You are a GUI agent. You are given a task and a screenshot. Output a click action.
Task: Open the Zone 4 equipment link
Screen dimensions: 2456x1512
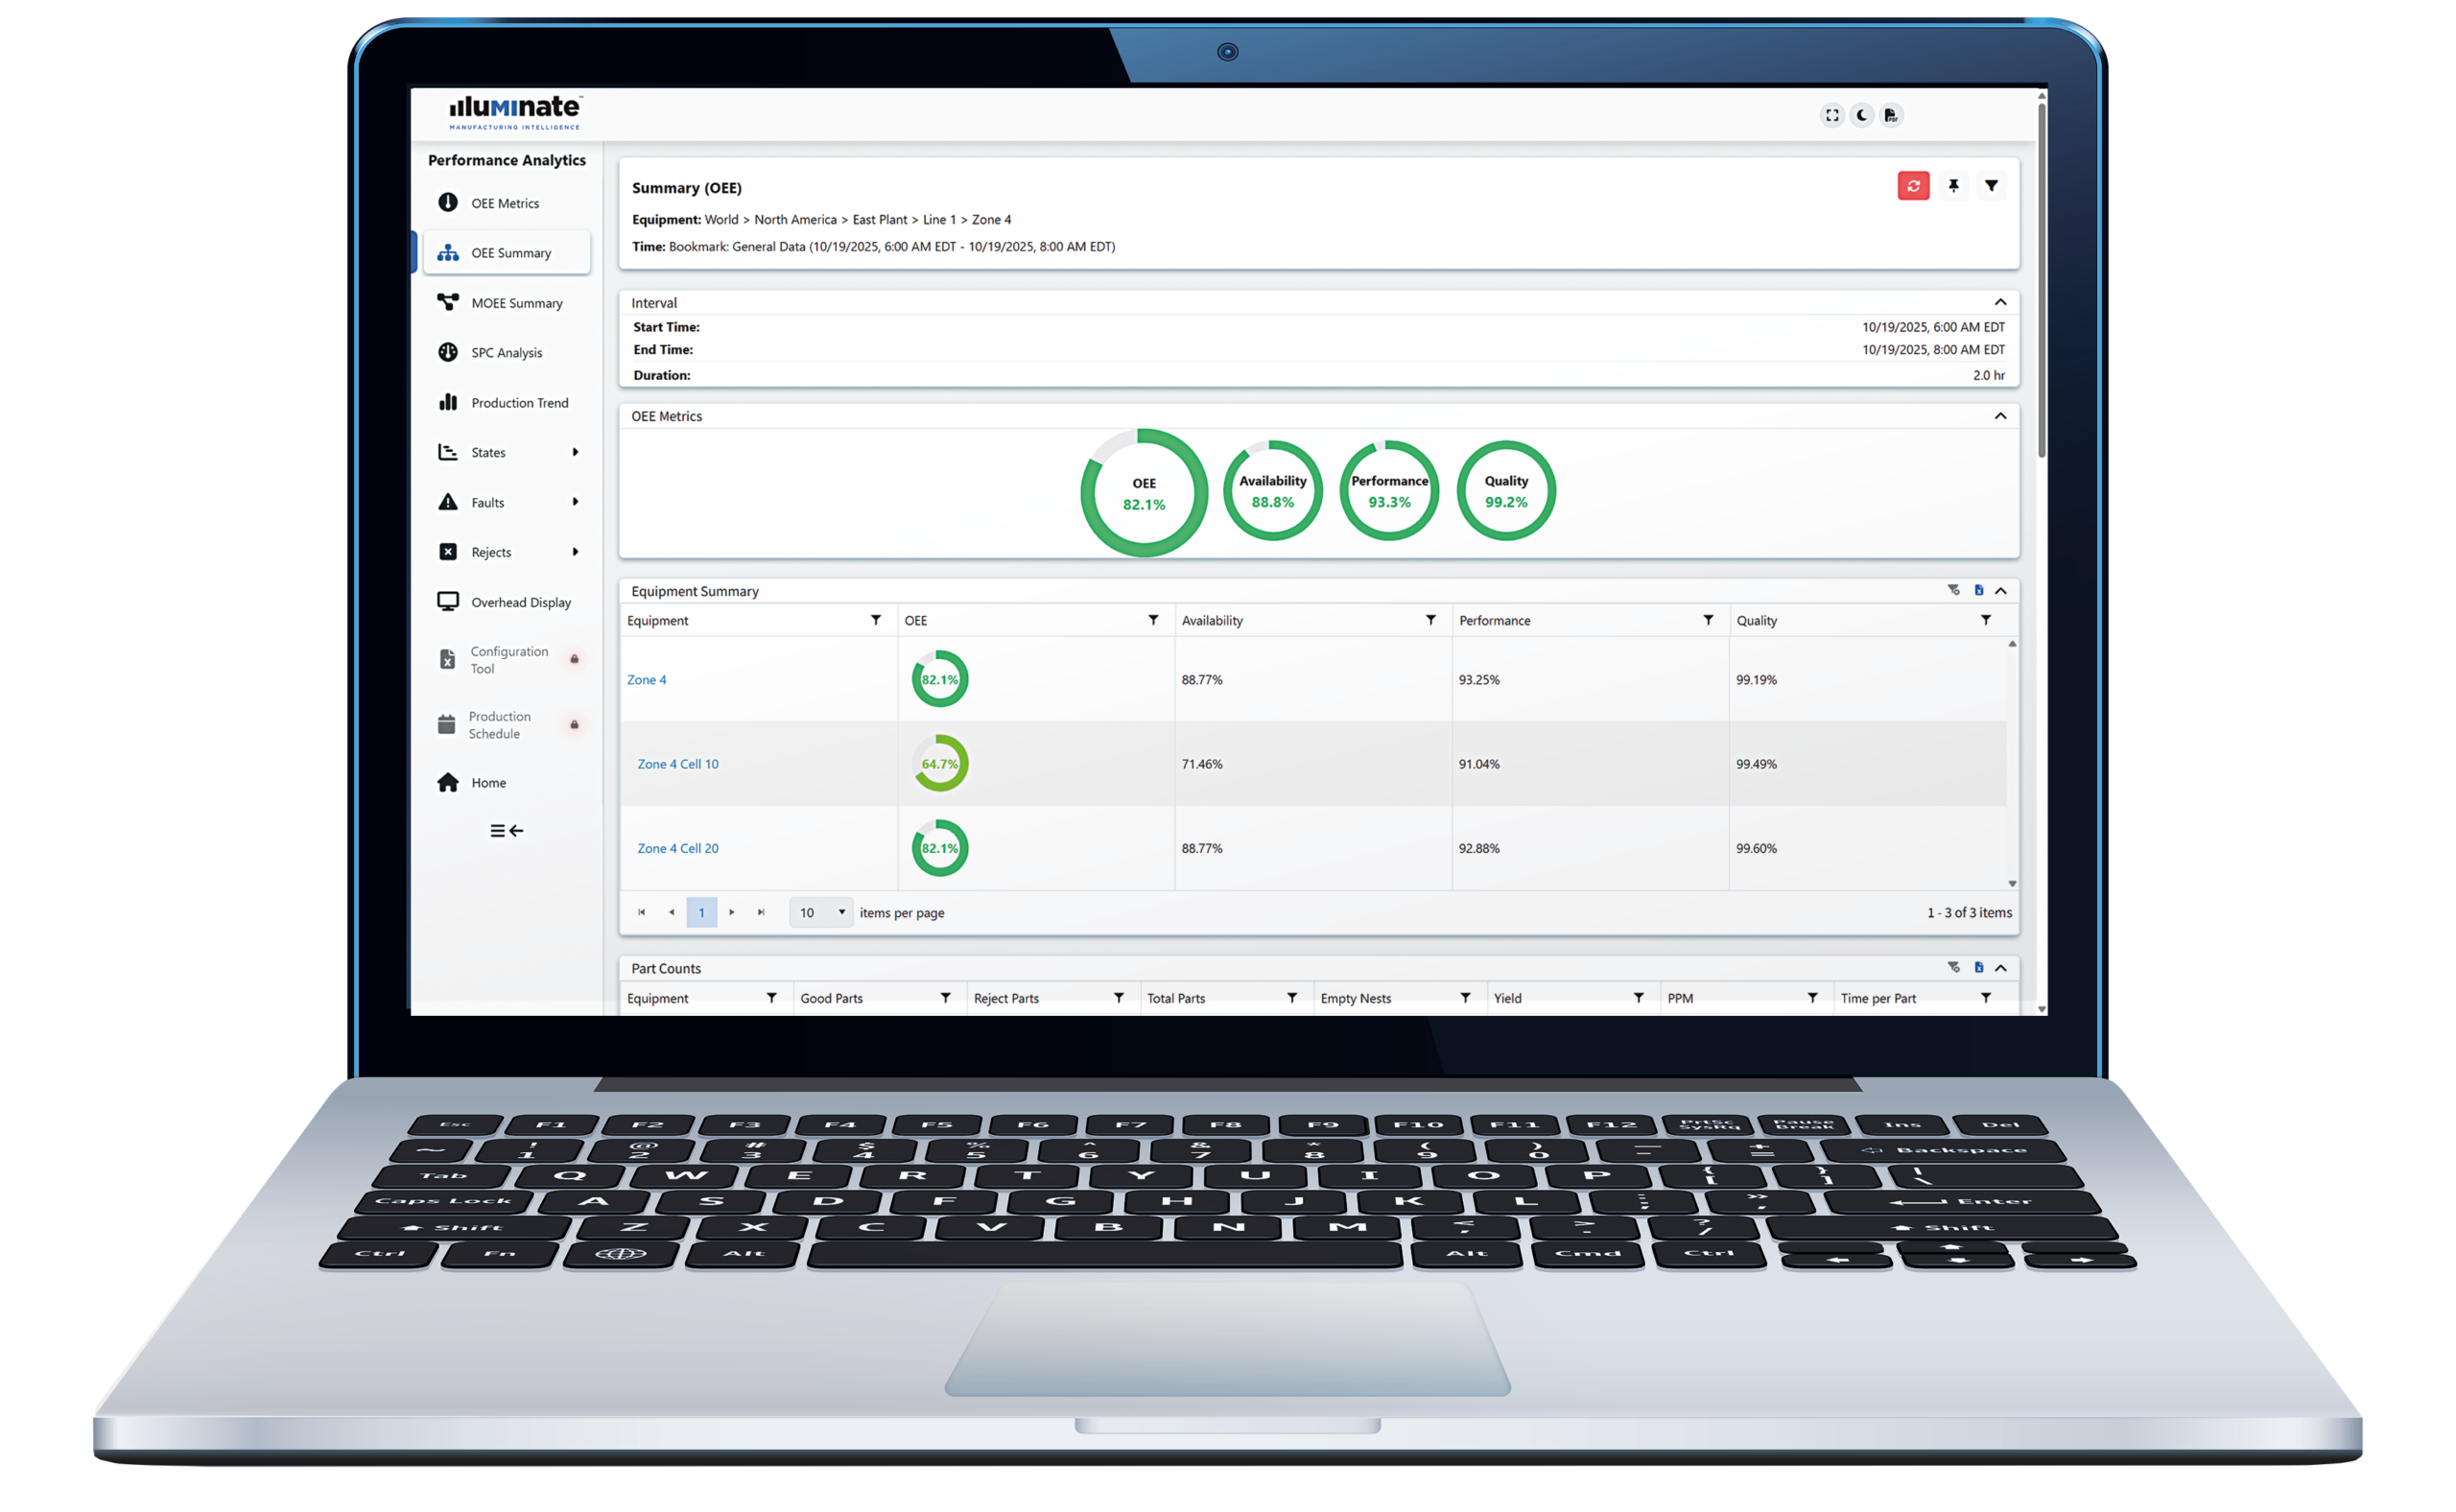point(646,680)
